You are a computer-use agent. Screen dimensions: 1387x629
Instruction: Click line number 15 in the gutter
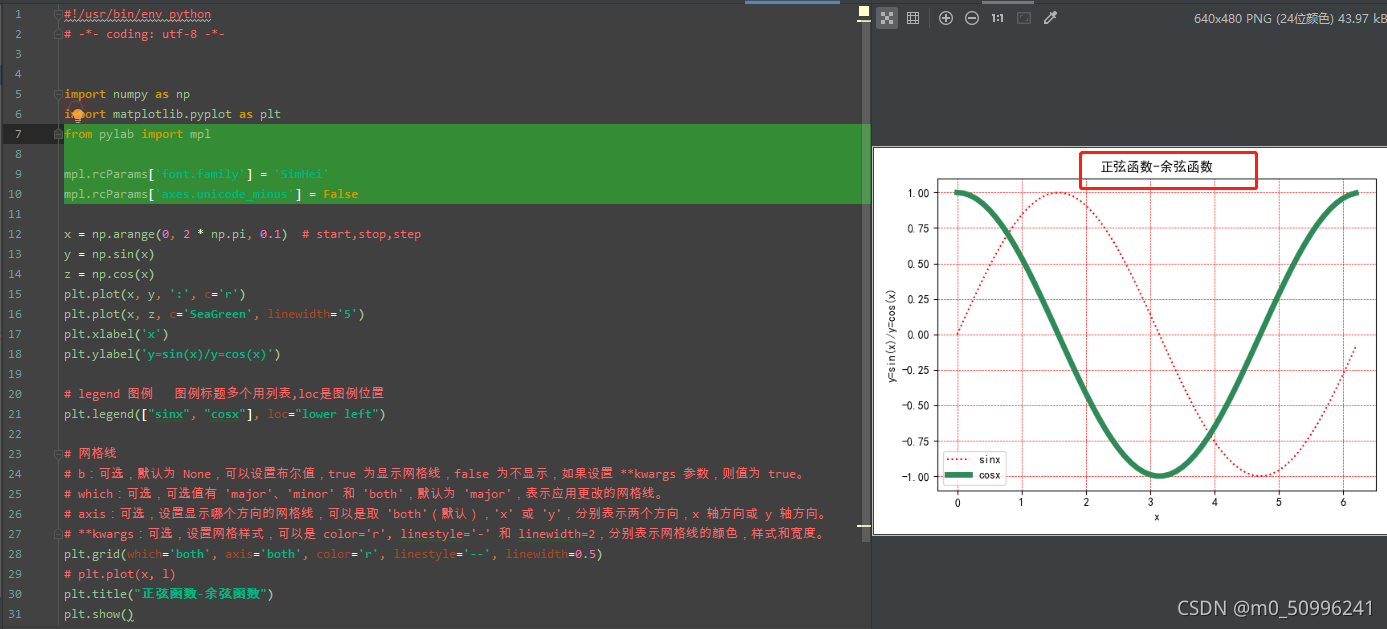click(x=14, y=293)
